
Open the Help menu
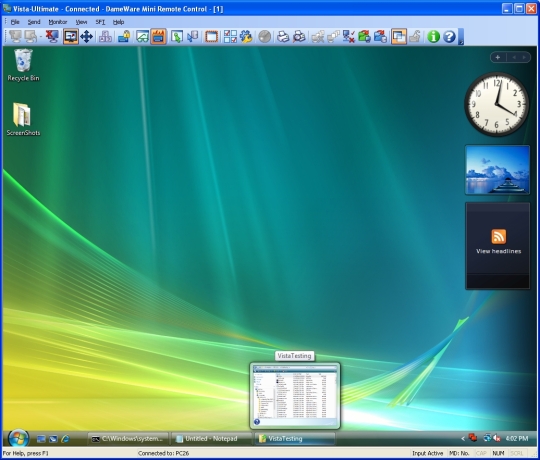point(118,22)
